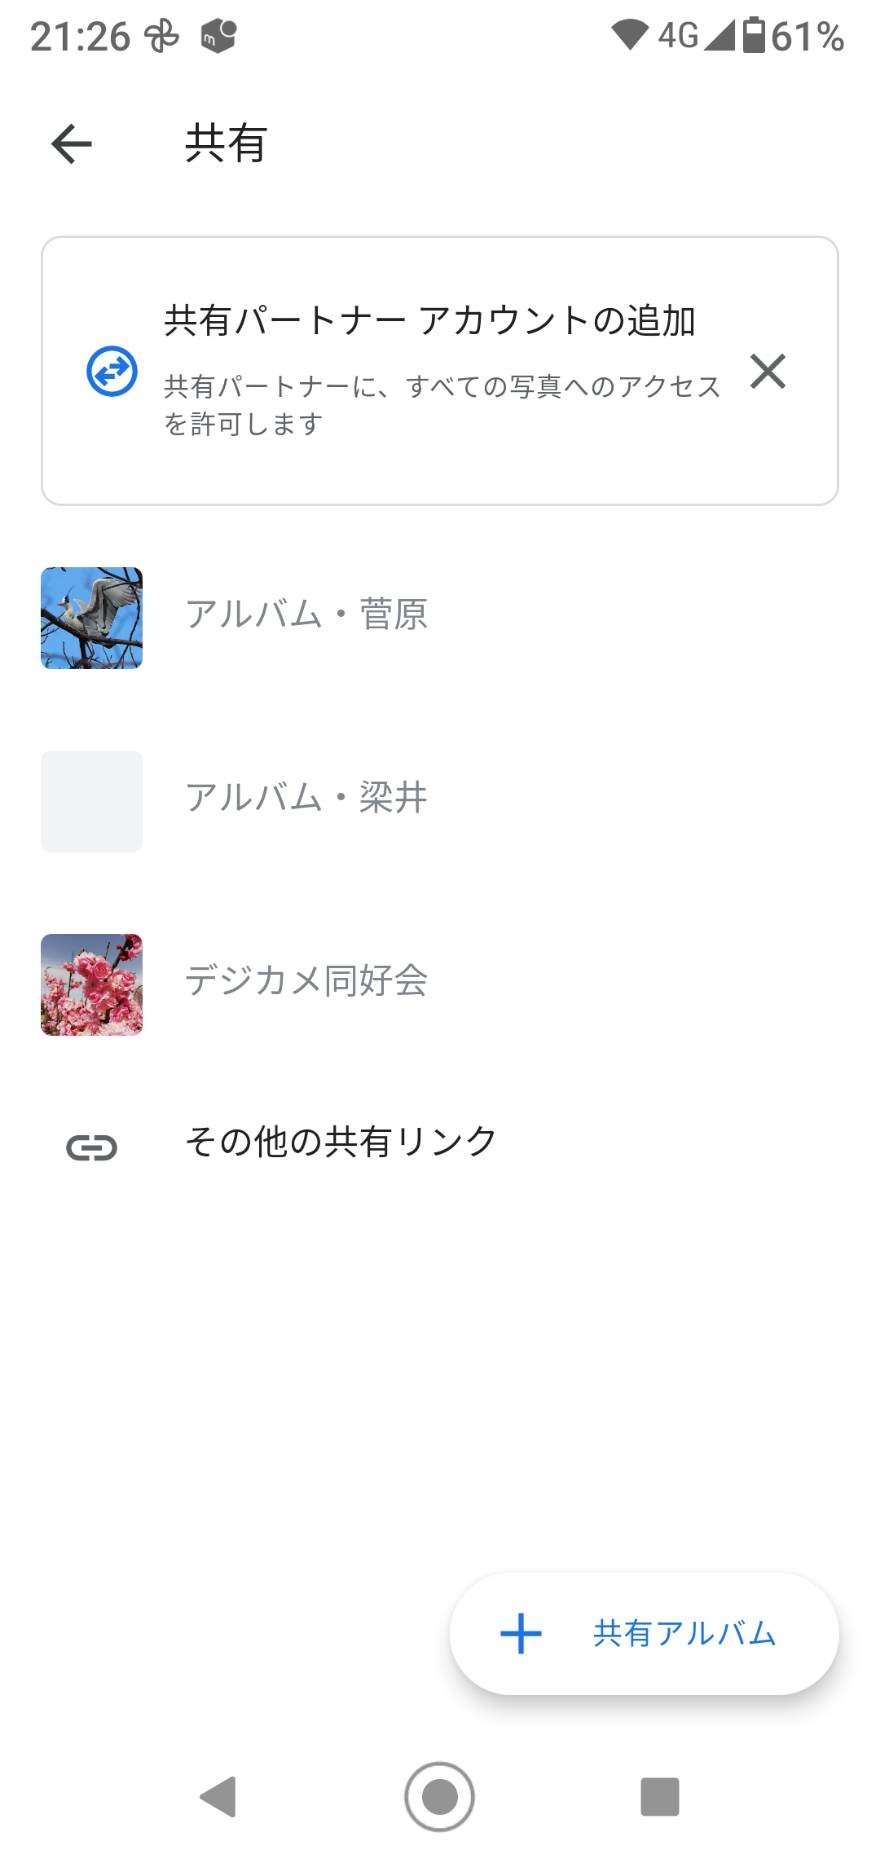Screen dimensions: 880x1858
Task: Tap the chain link icon
Action: [92, 1146]
